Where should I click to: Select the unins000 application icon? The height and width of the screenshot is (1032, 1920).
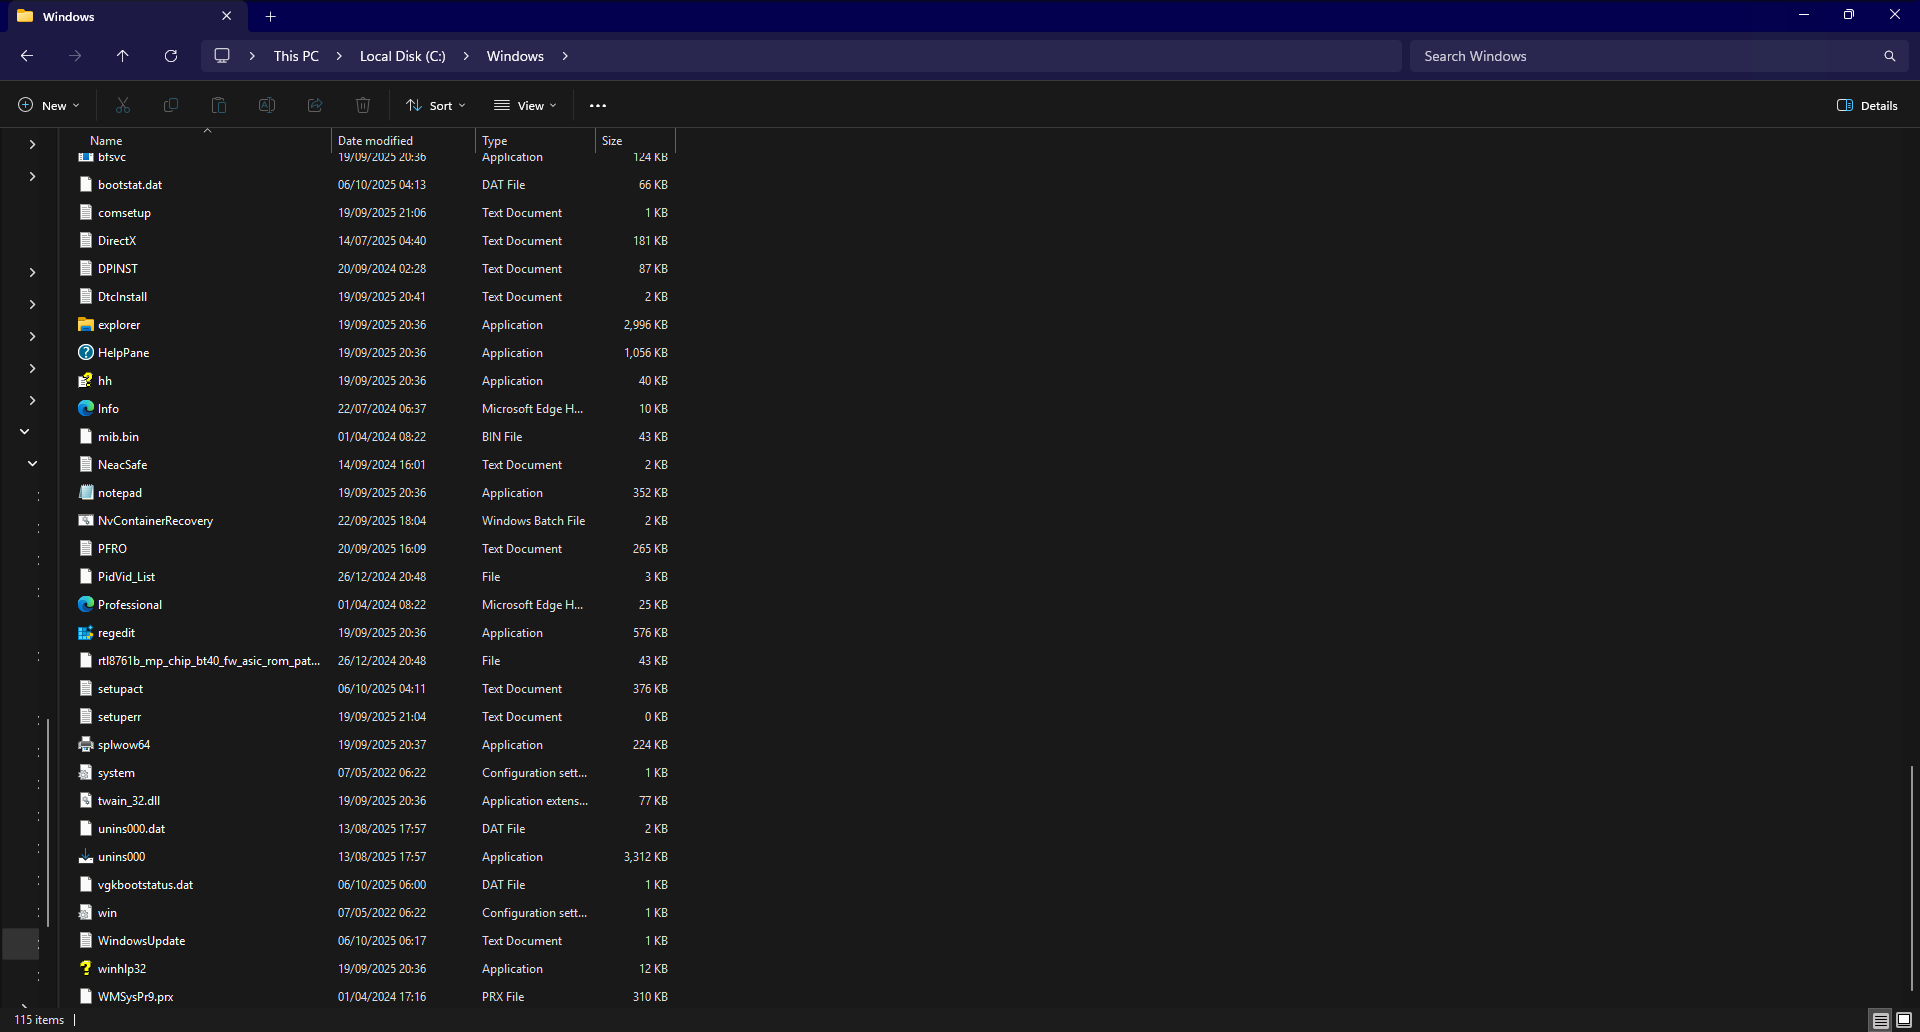(86, 857)
